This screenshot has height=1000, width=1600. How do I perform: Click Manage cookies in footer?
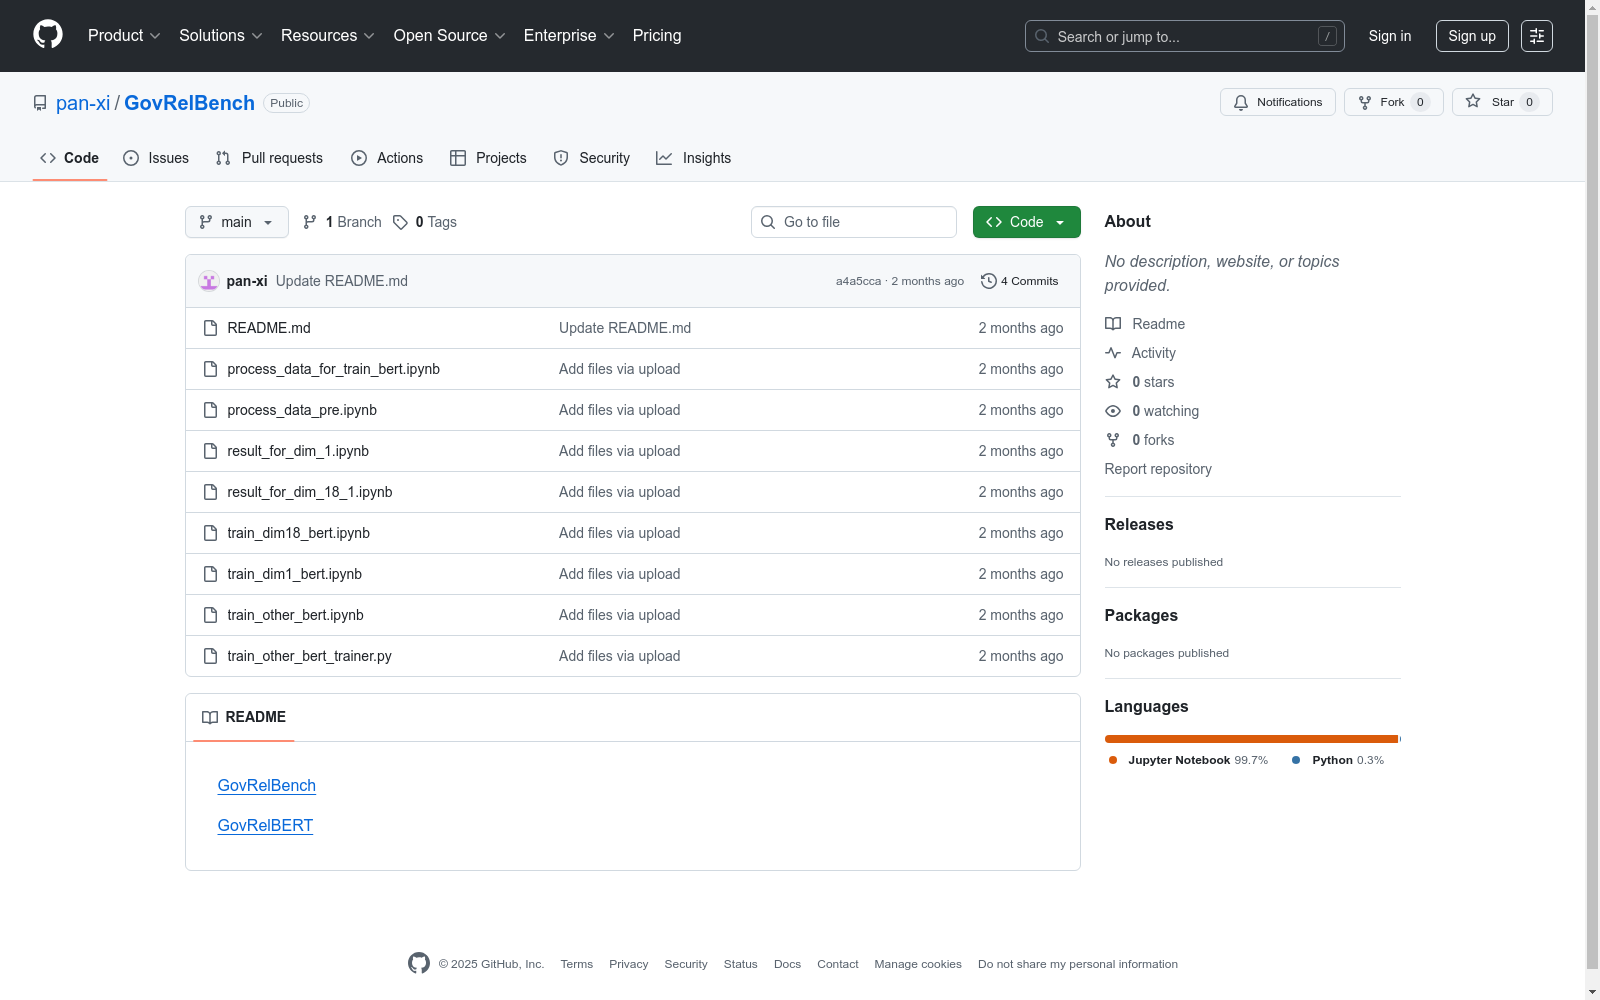918,964
